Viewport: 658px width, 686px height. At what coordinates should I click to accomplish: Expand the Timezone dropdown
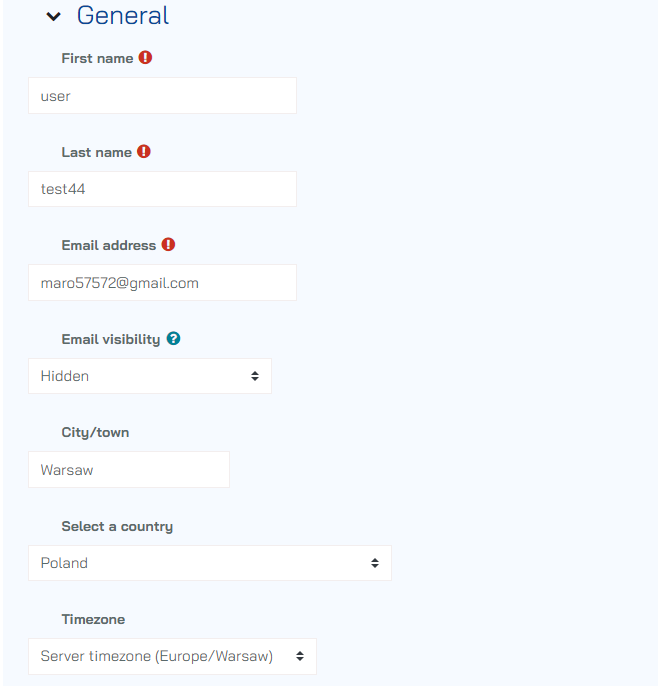(172, 657)
